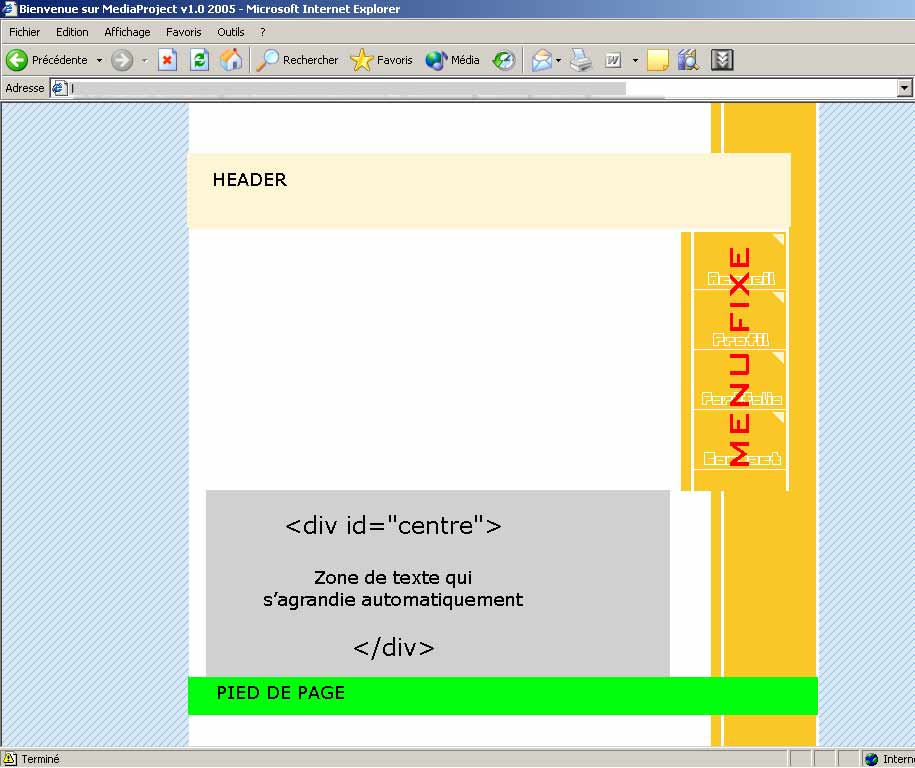The height and width of the screenshot is (768, 915).
Task: Expand the Word edit button dropdown arrow
Action: tap(635, 60)
